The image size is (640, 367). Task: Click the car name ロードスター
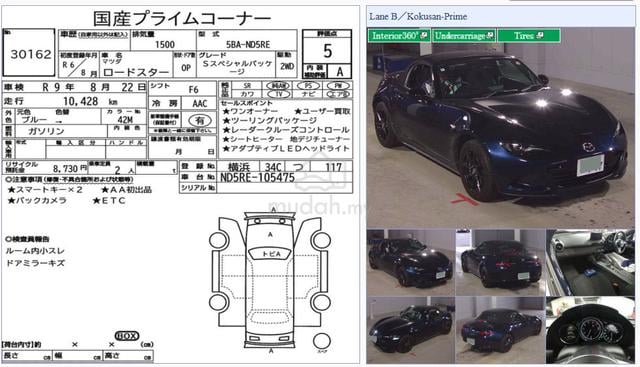click(x=136, y=72)
